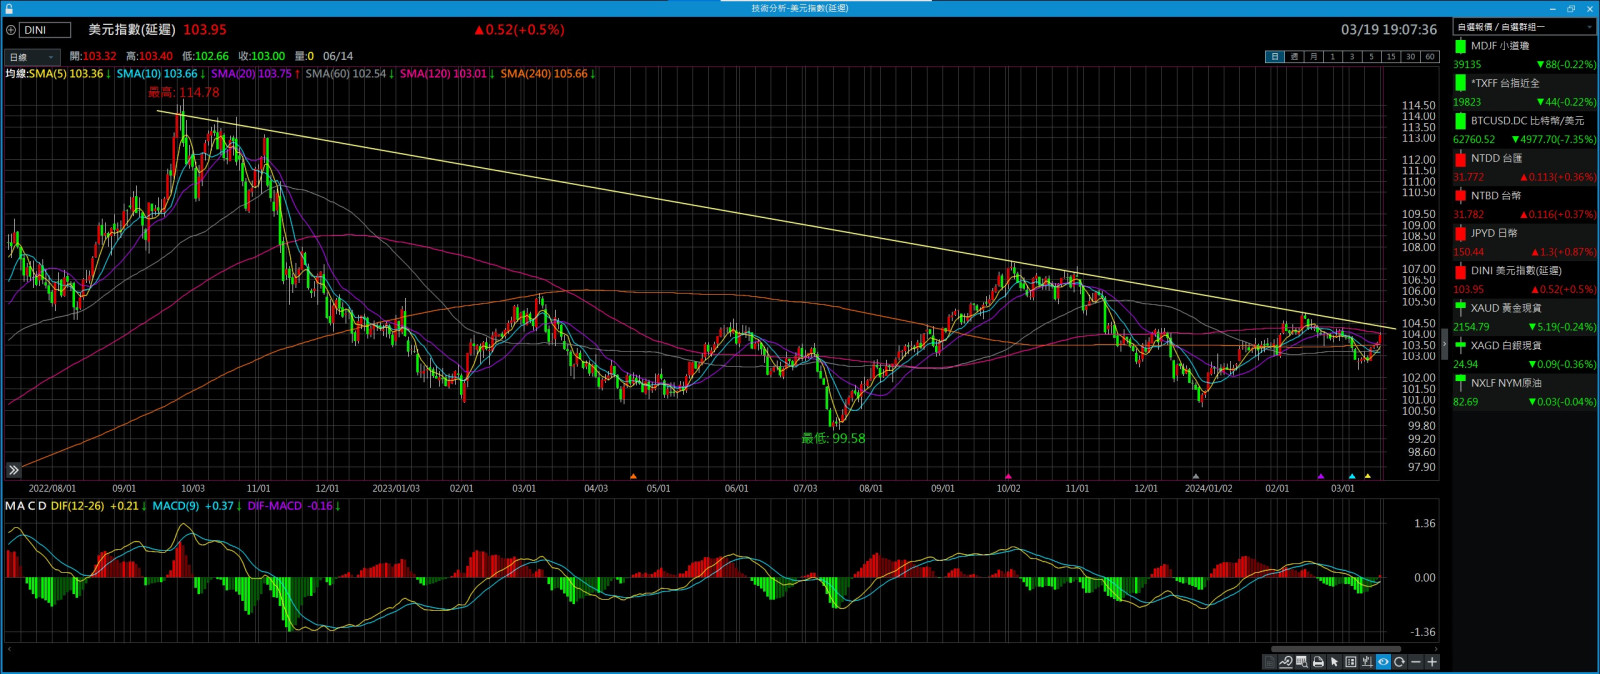Toggle the cactus-shaped indicator setting icon
1600x674 pixels.
tap(1367, 662)
